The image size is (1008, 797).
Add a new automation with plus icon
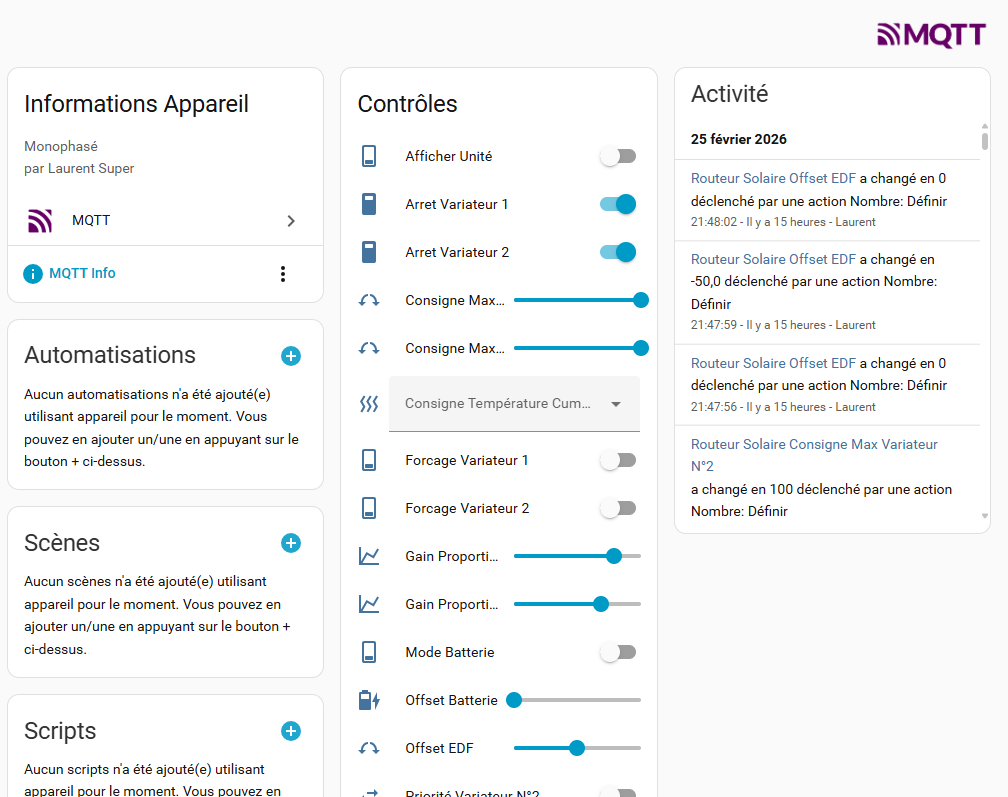(x=291, y=356)
